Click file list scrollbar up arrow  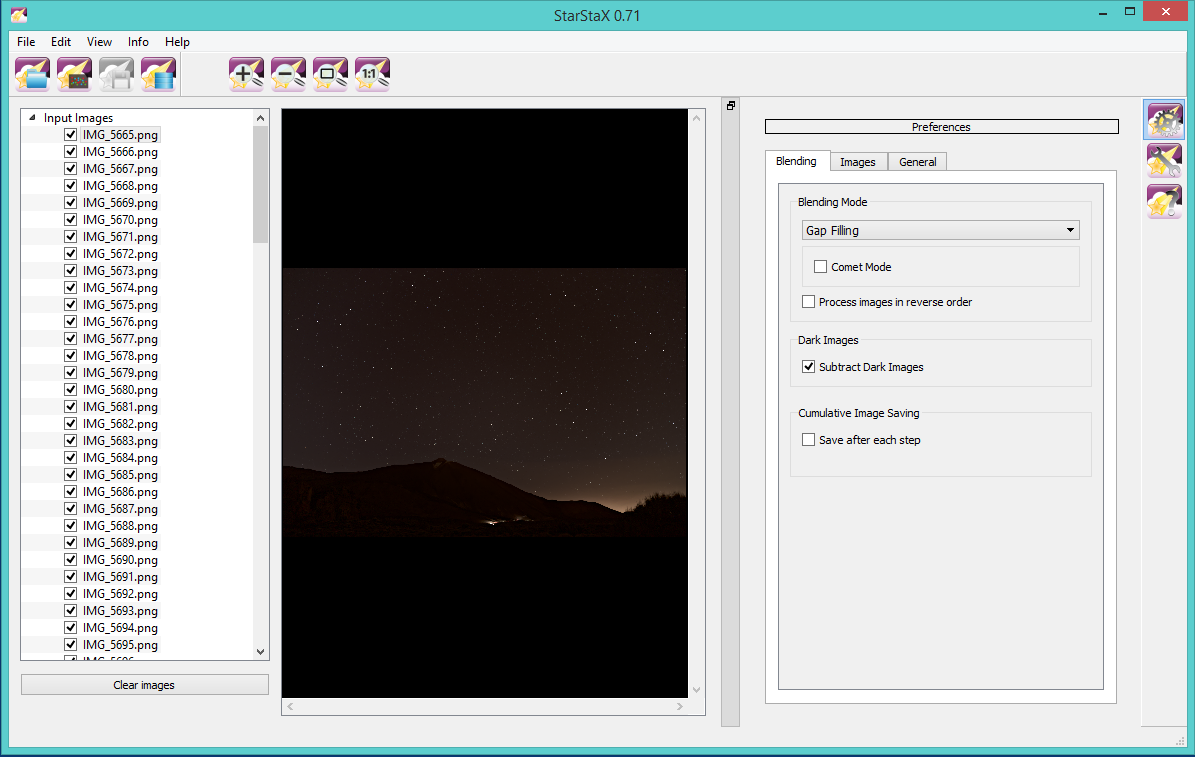click(261, 118)
